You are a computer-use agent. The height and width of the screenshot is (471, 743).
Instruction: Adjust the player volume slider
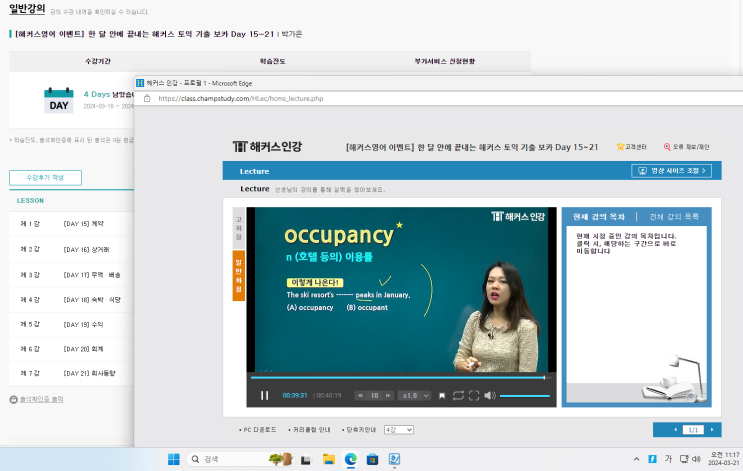tap(525, 396)
